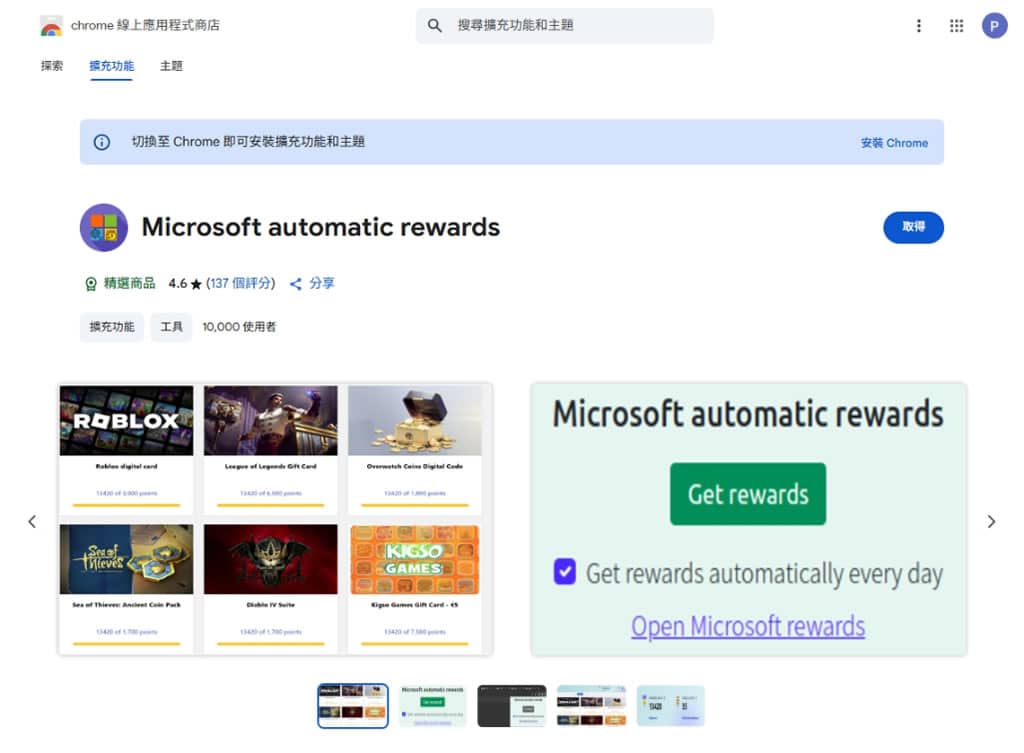Click the info icon in the banner
This screenshot has height=753, width=1024.
pyautogui.click(x=102, y=142)
